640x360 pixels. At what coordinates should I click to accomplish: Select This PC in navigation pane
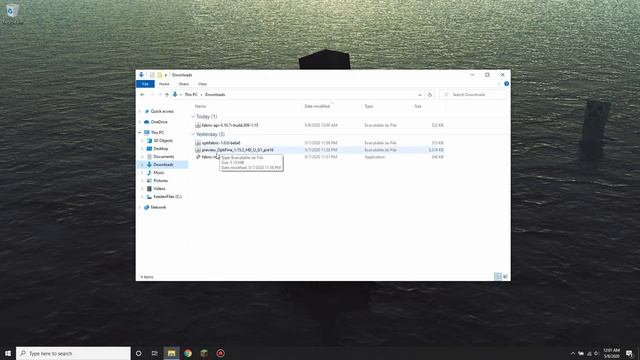click(x=157, y=133)
